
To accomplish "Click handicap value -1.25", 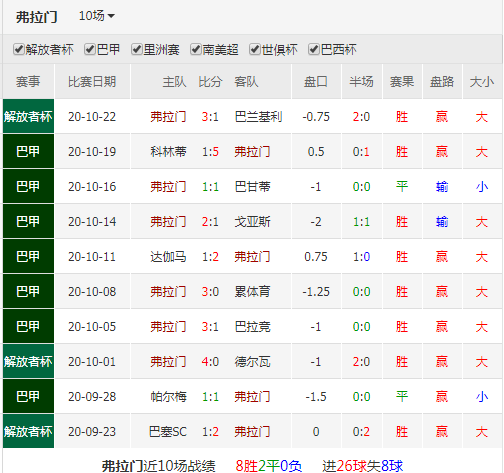I will (316, 292).
